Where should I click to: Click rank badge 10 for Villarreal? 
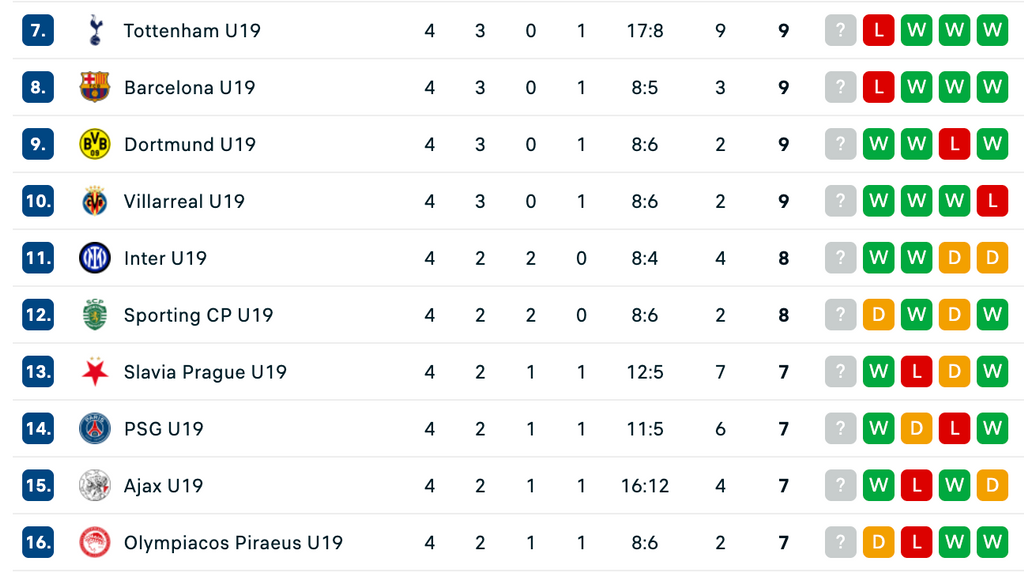[x=38, y=201]
